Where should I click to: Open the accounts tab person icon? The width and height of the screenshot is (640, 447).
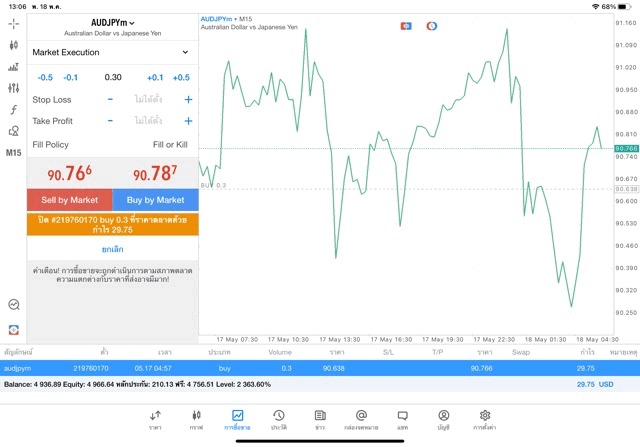coord(444,420)
